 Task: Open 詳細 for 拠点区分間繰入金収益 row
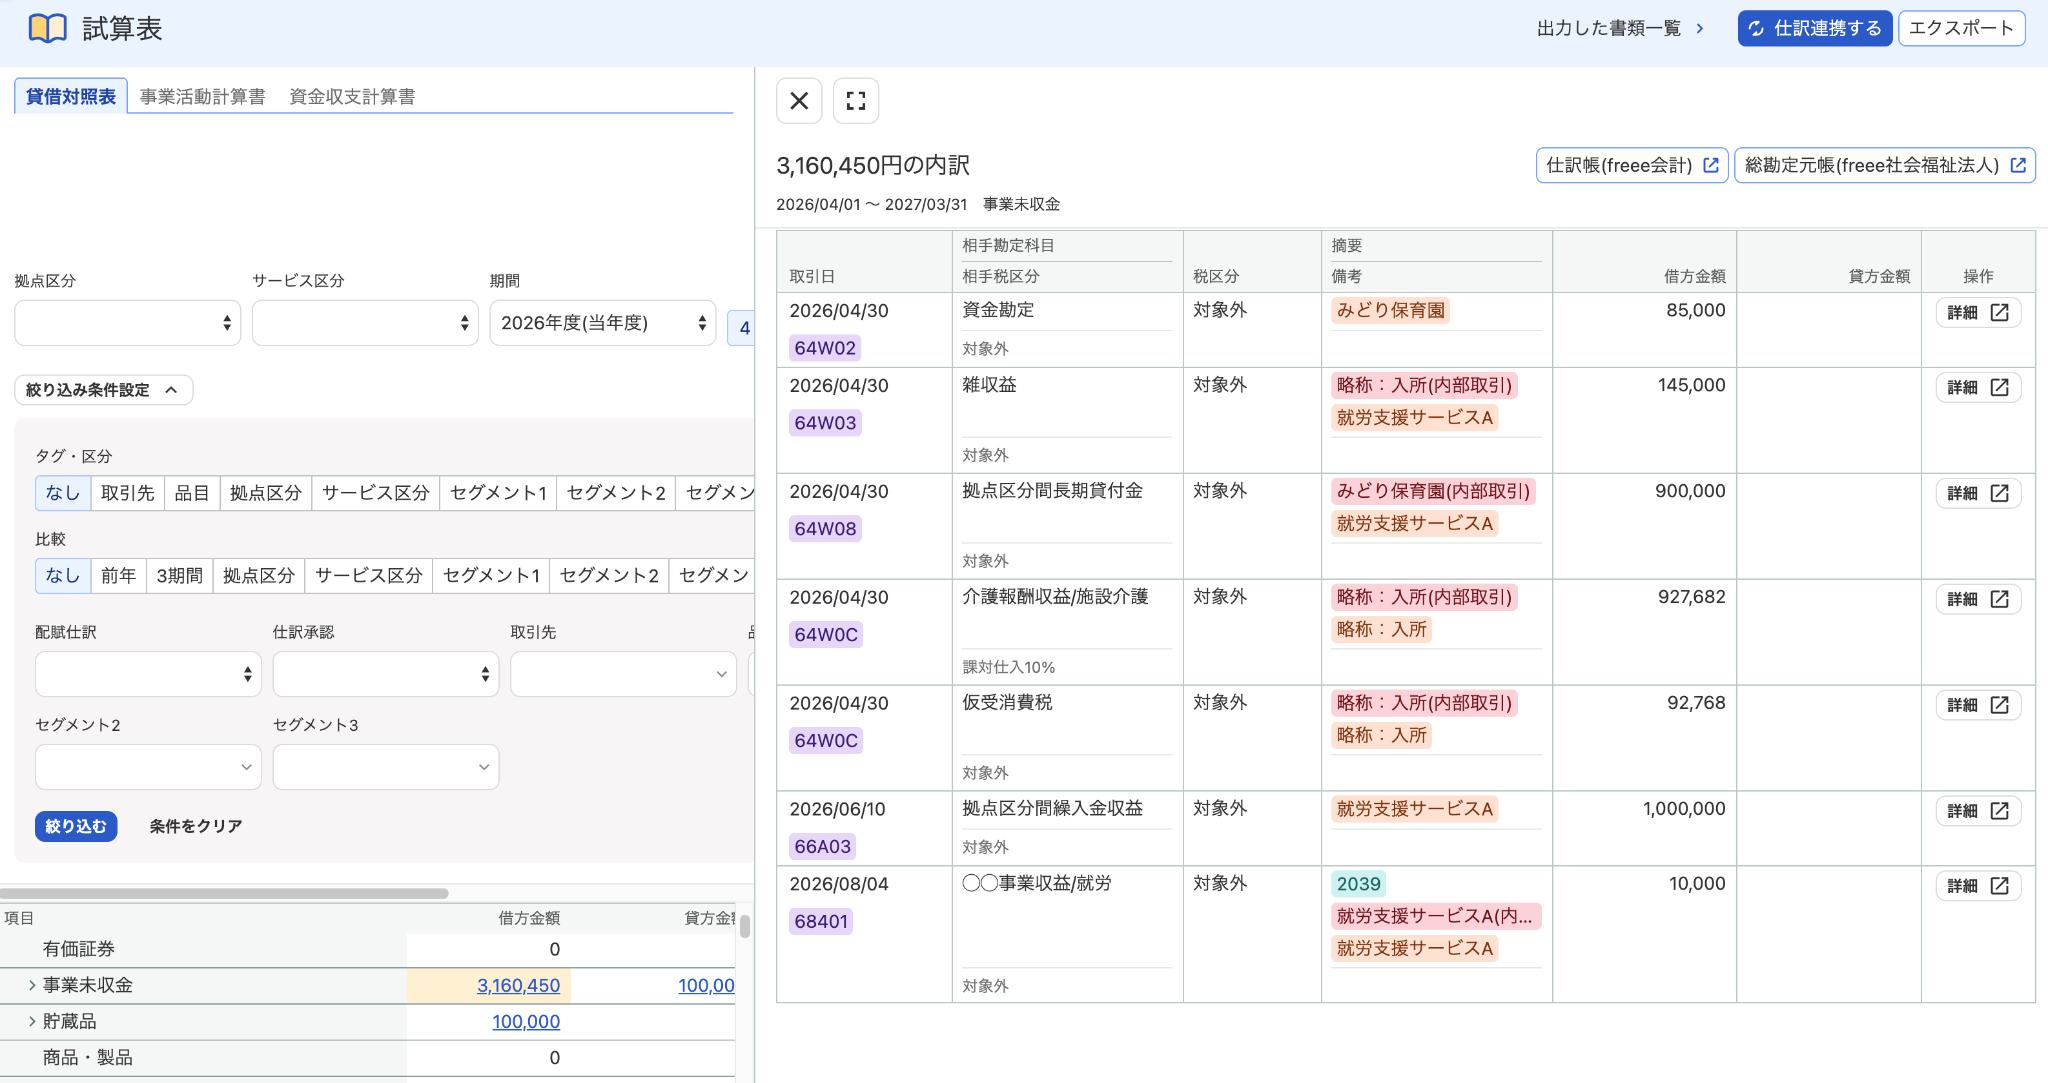1978,811
